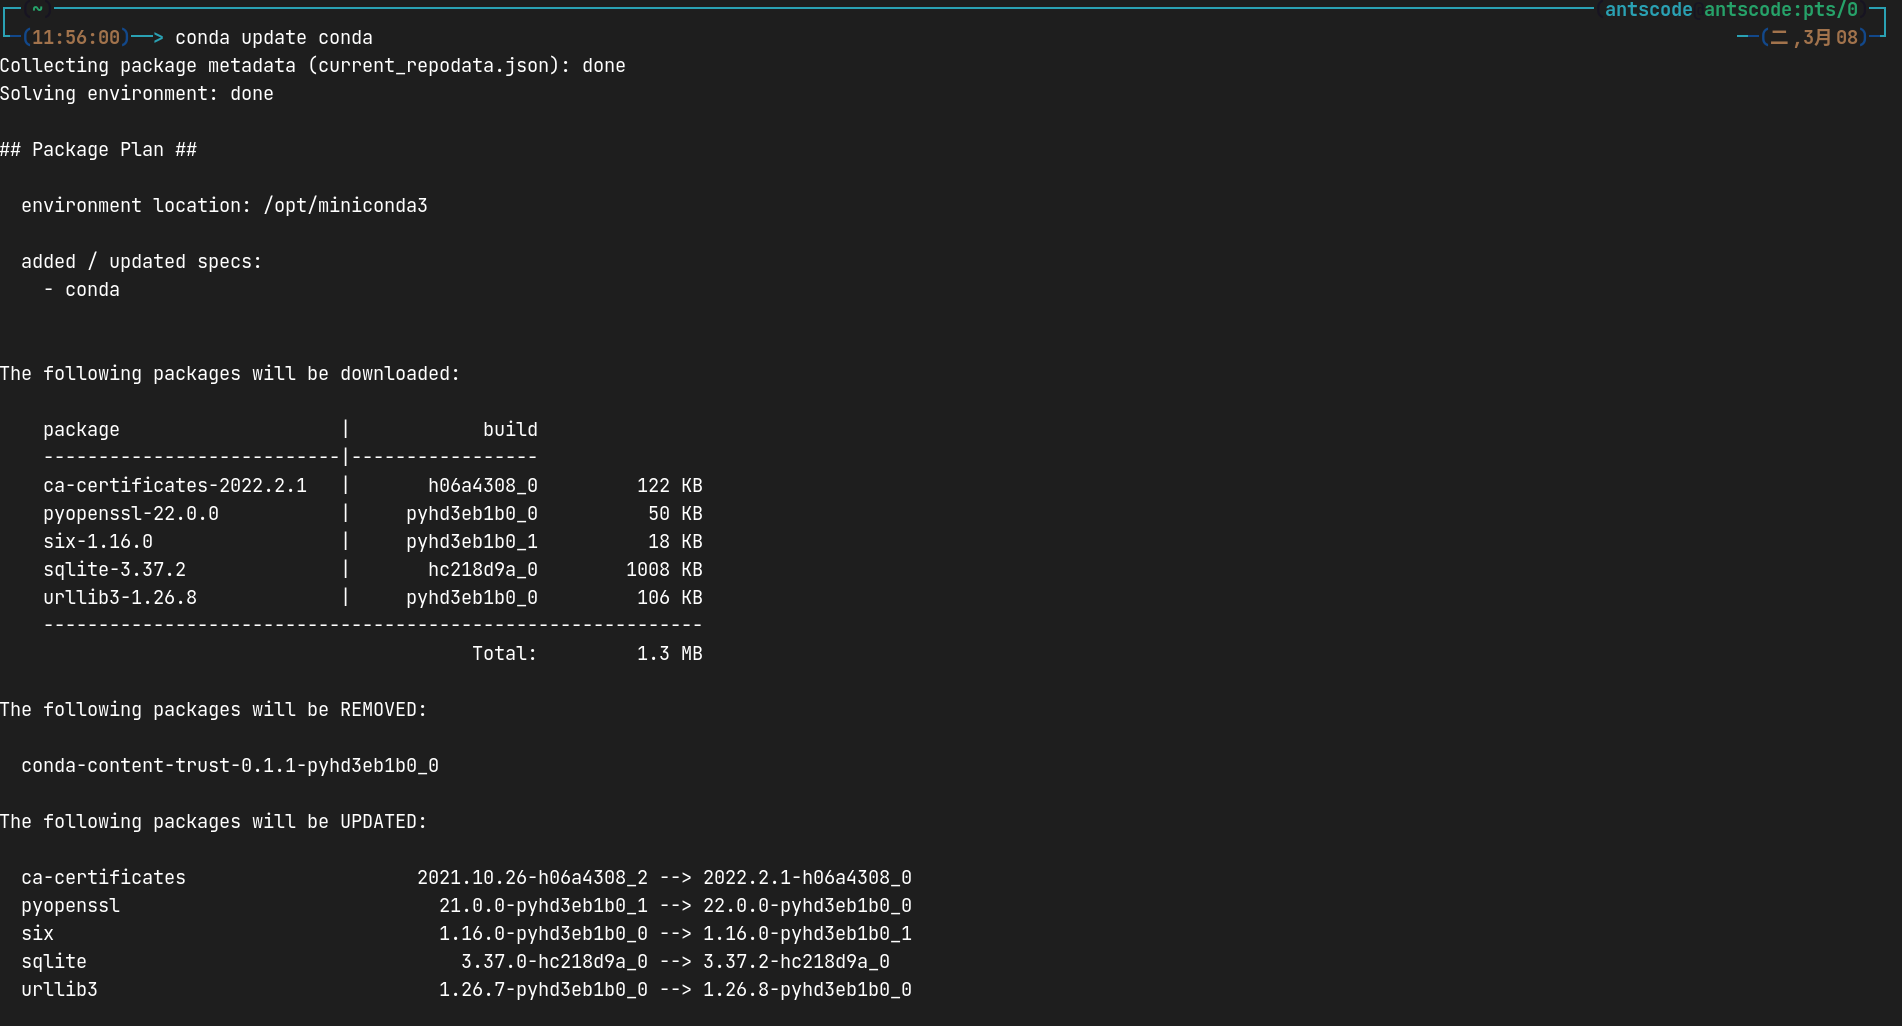Select the conda-content-trust removal entry
1902x1026 pixels.
tap(230, 765)
